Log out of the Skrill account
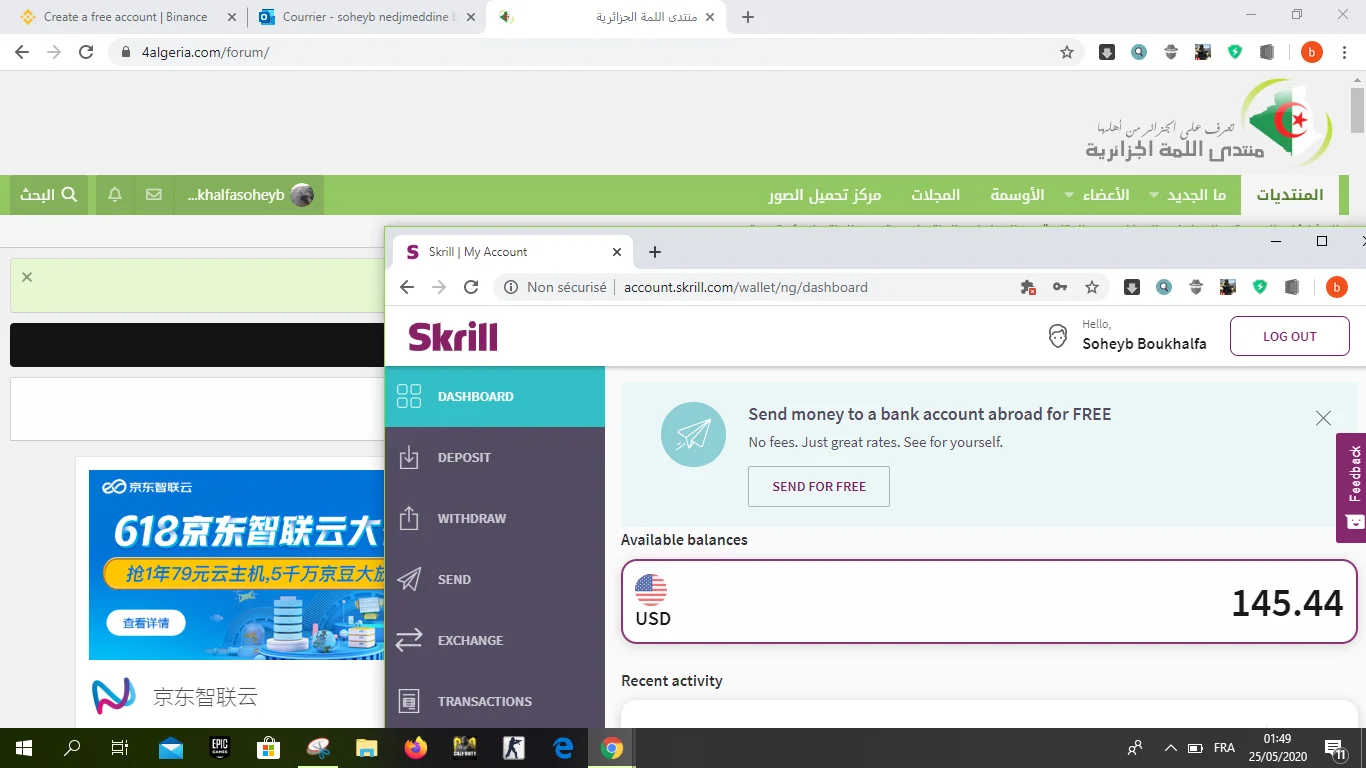Screen dimensions: 1366x768 tap(1289, 337)
